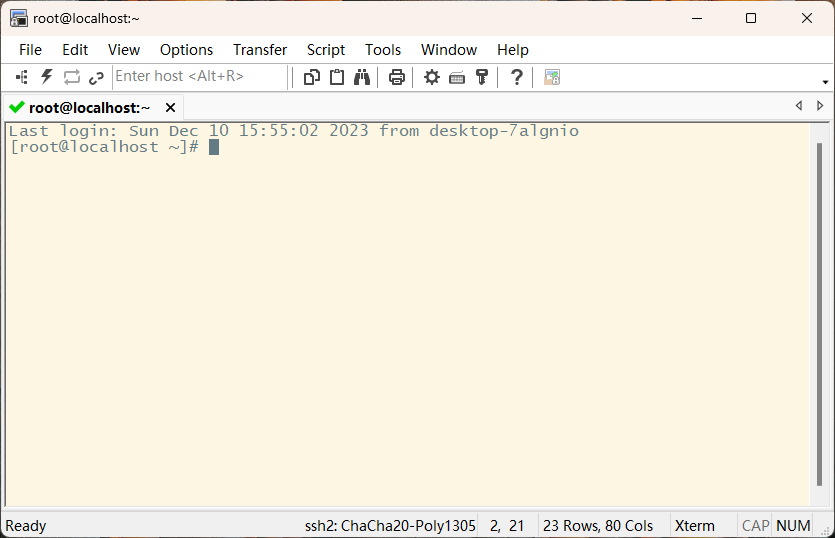
Task: Click the NUM indicator in status bar
Action: 793,526
